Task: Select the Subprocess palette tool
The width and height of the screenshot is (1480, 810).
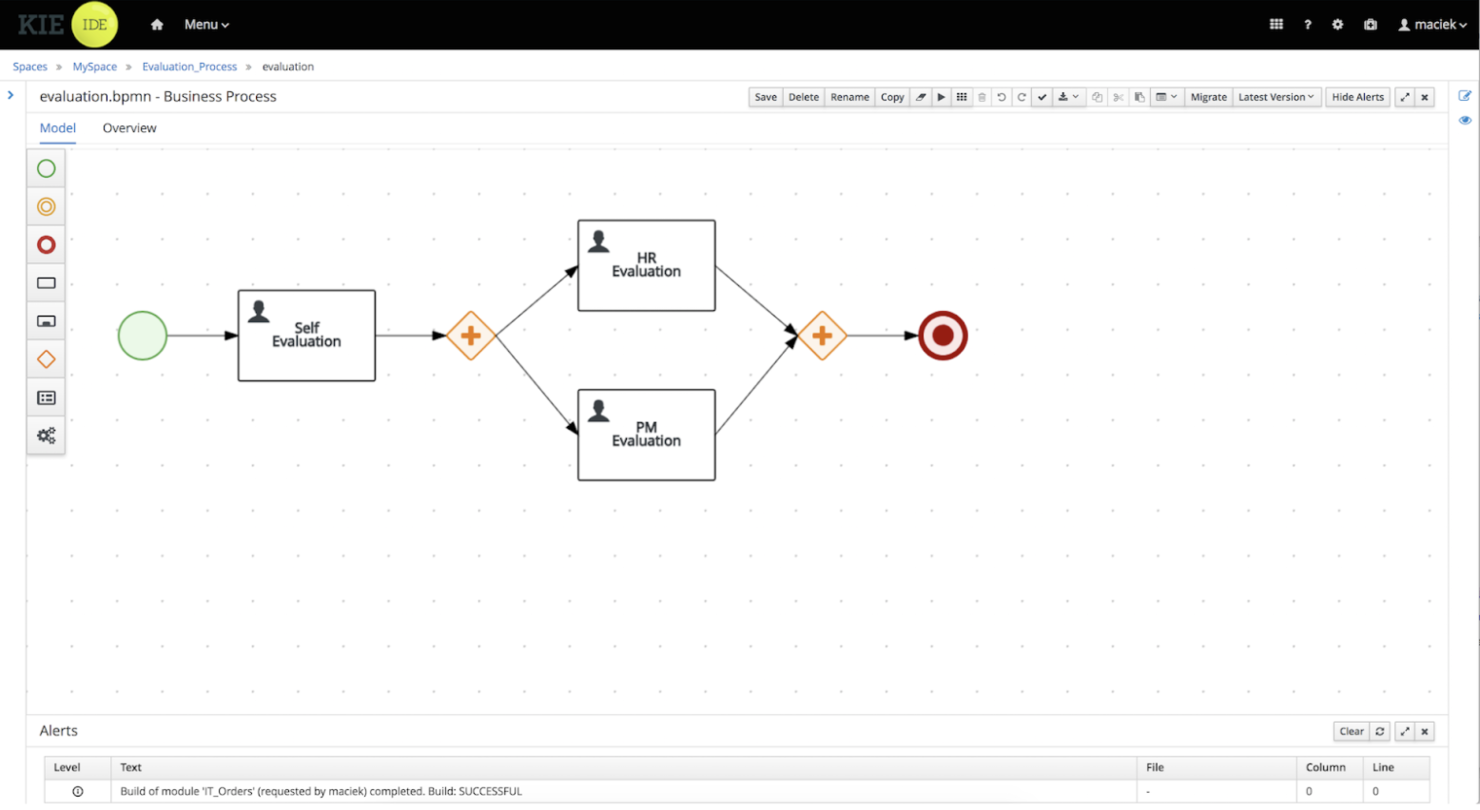Action: (46, 321)
